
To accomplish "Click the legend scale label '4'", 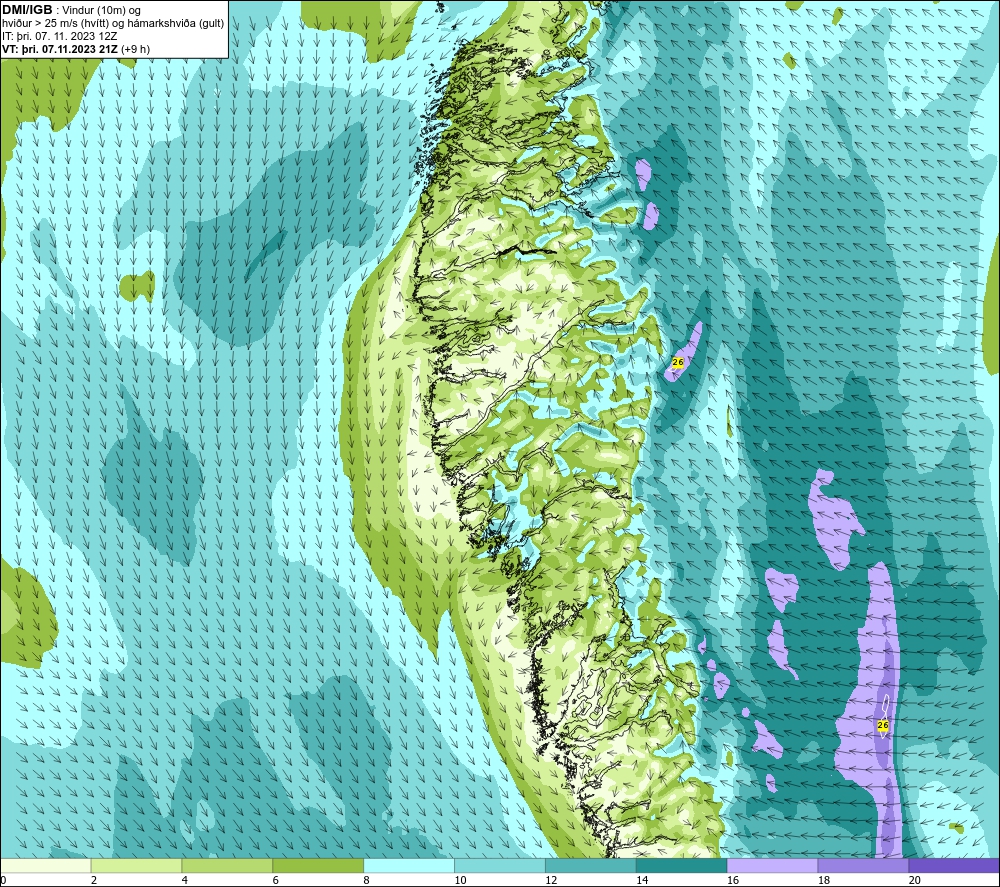I will pyautogui.click(x=185, y=880).
